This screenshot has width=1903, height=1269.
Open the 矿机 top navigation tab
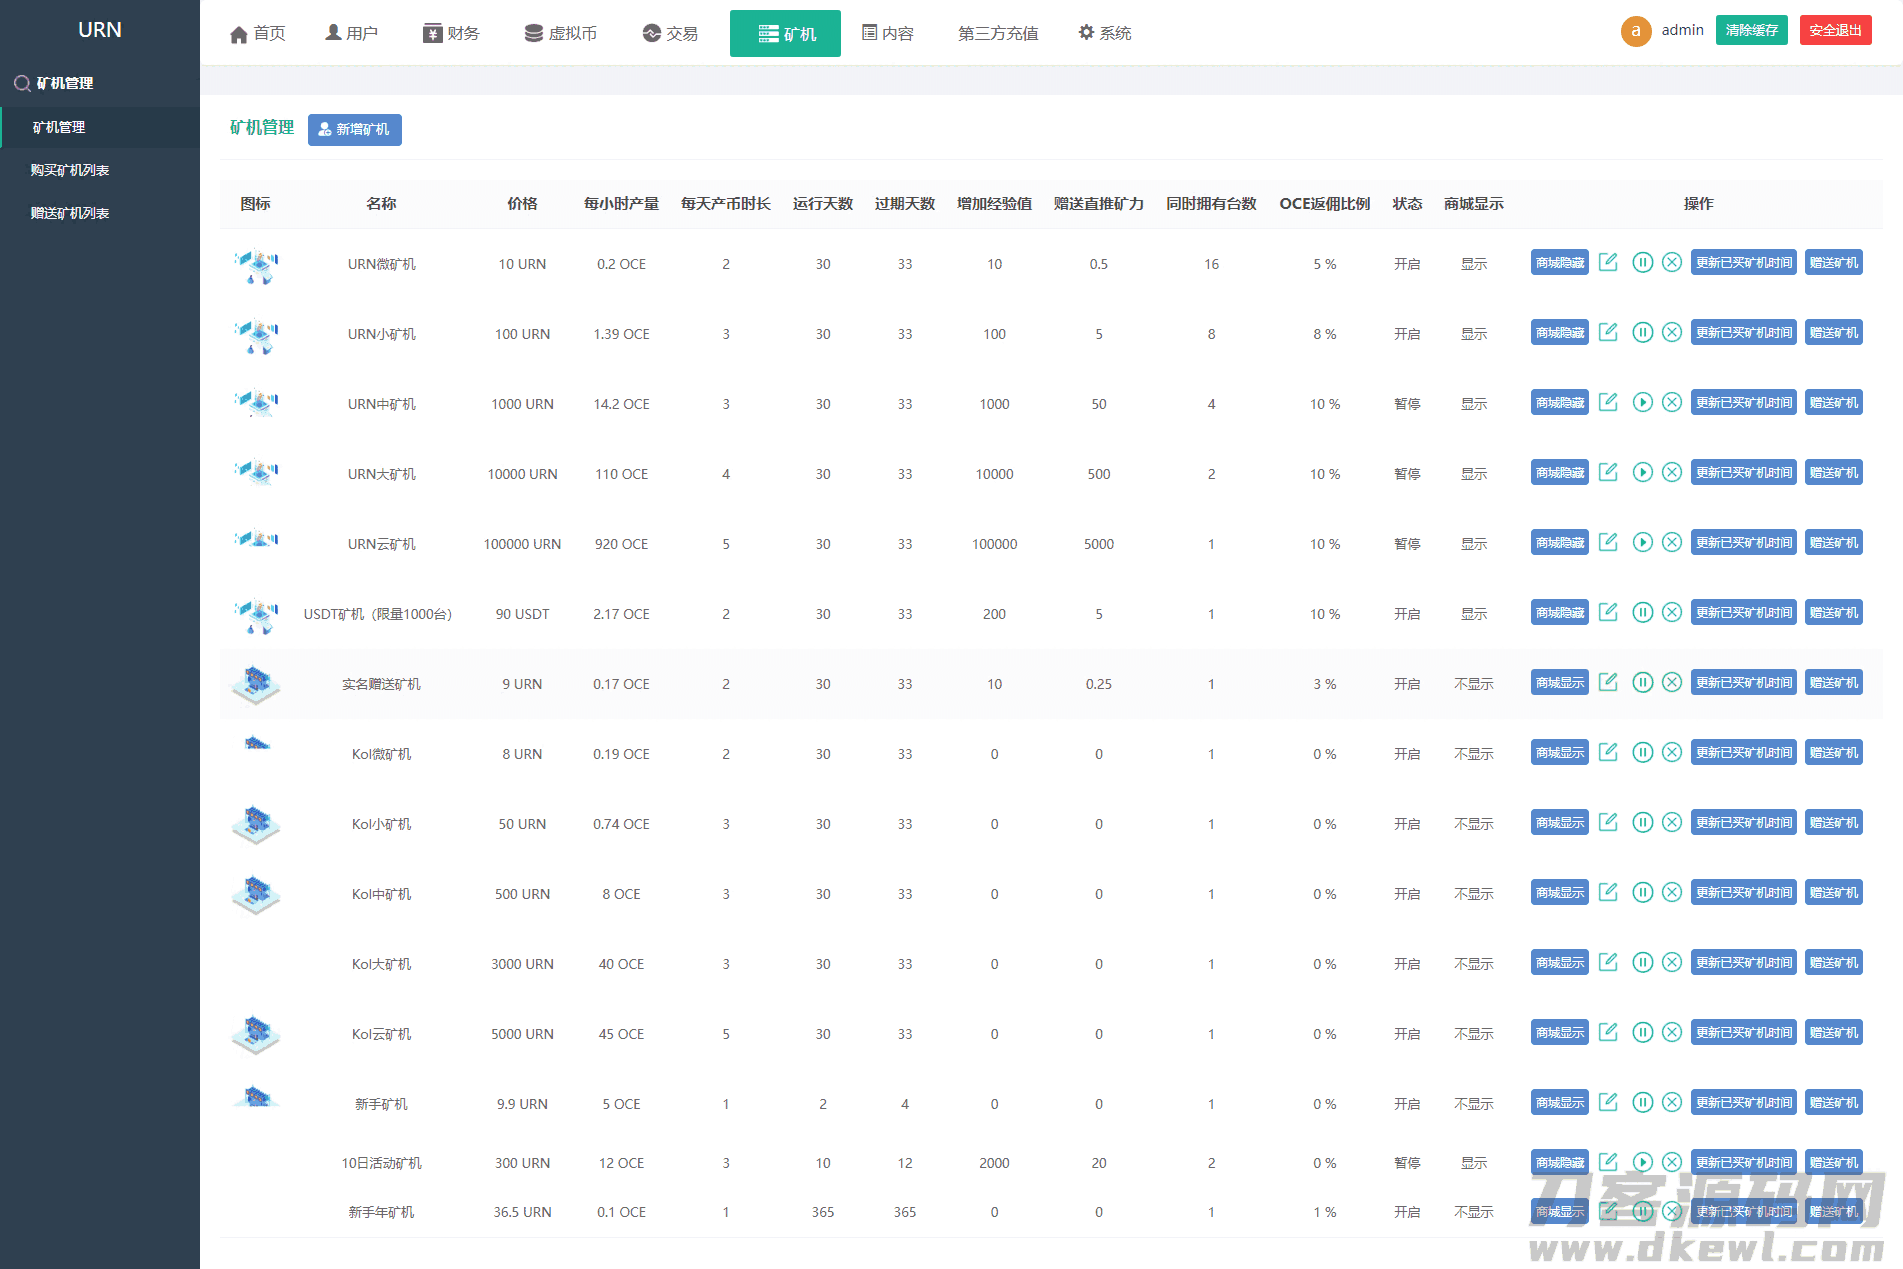click(x=785, y=34)
